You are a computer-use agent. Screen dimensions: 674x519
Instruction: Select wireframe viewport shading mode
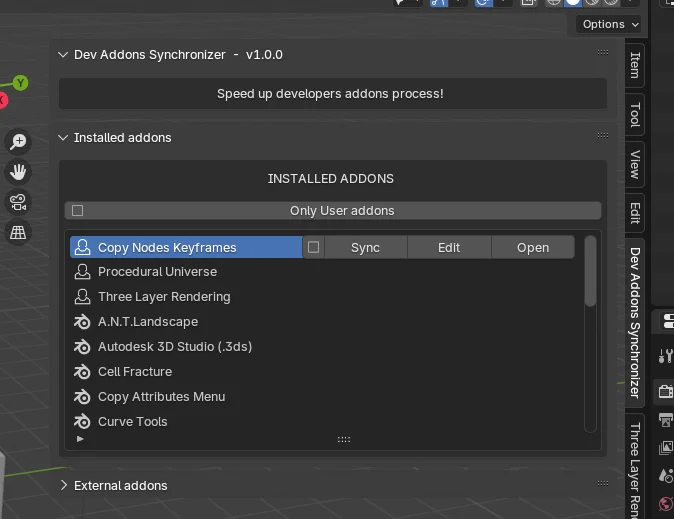coord(554,3)
